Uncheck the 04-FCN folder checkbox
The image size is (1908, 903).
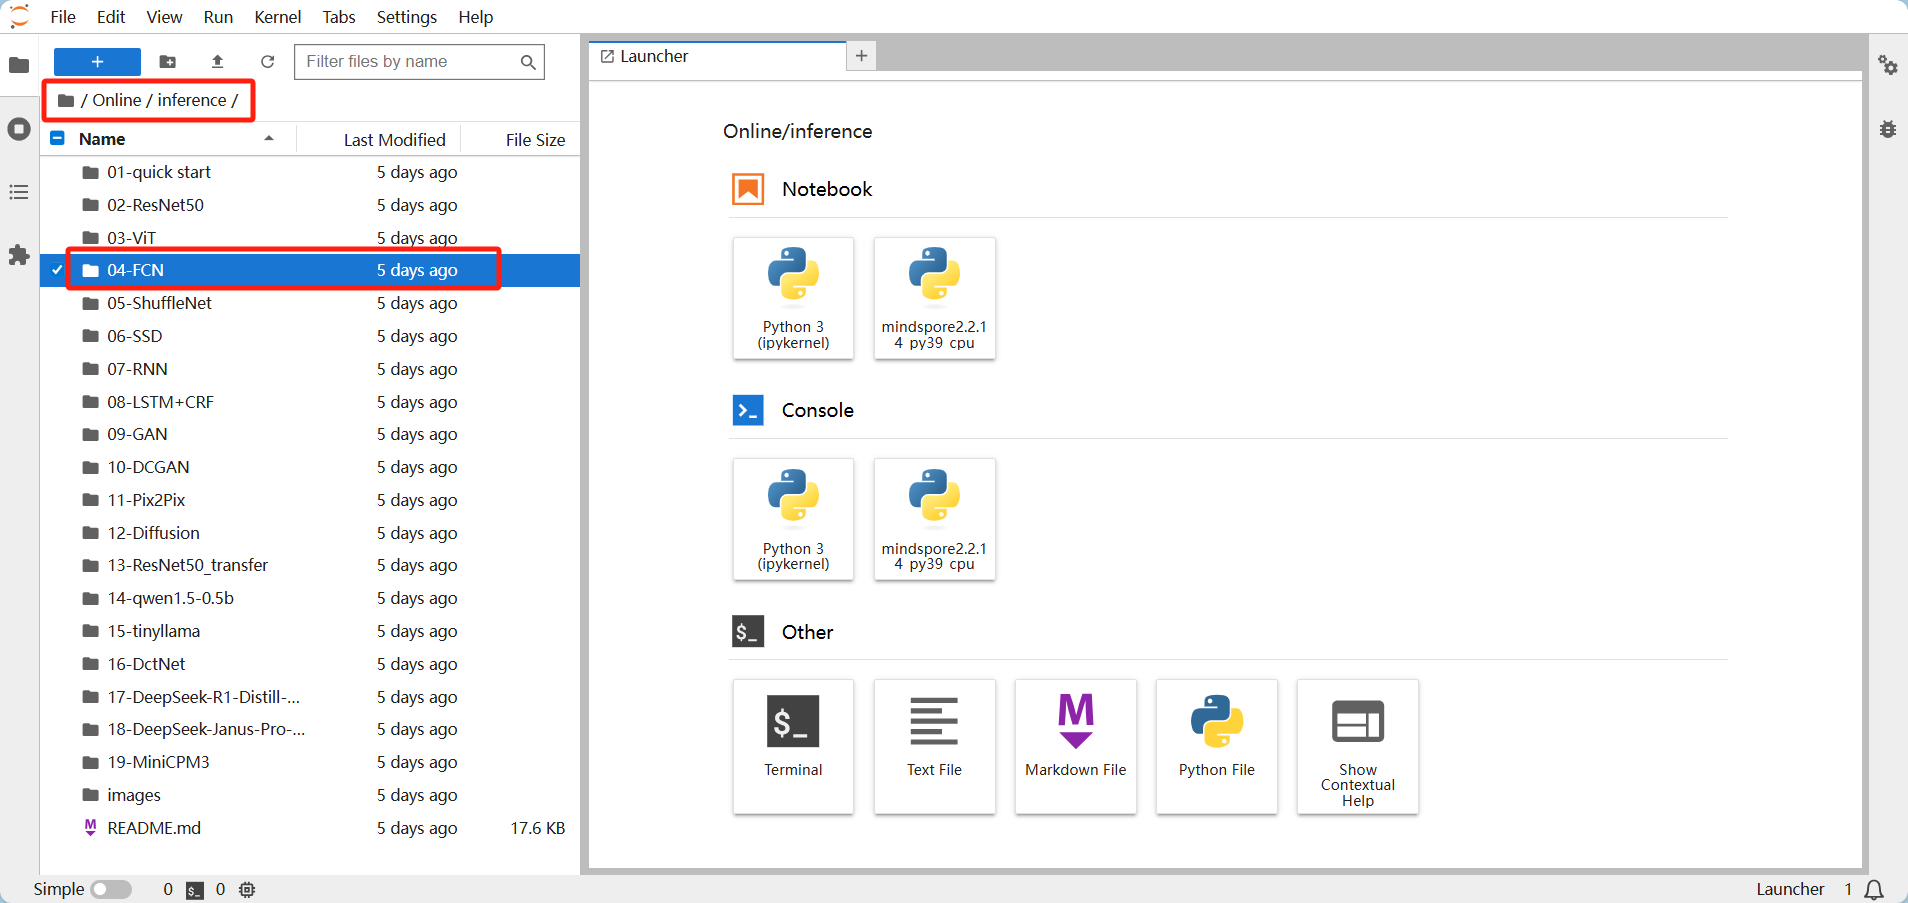57,270
